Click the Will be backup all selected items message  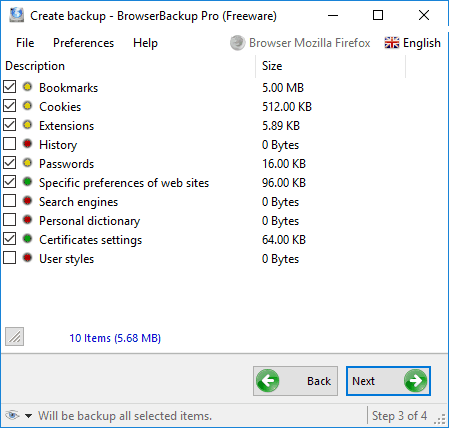[125, 416]
